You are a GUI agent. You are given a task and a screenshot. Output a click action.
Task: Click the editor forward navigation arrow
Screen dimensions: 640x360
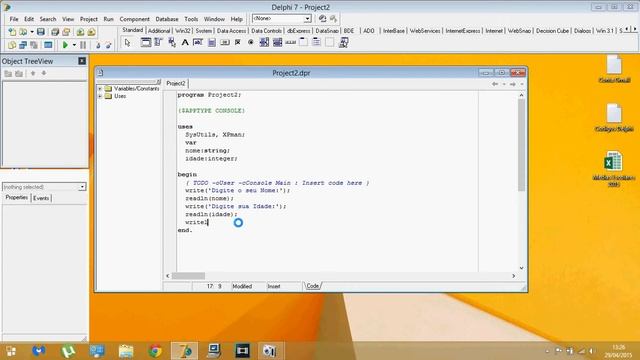(x=513, y=84)
